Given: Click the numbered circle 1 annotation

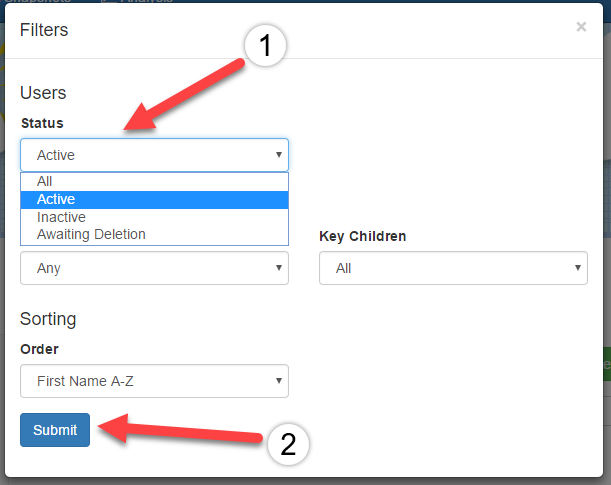Looking at the screenshot, I should click(x=265, y=46).
